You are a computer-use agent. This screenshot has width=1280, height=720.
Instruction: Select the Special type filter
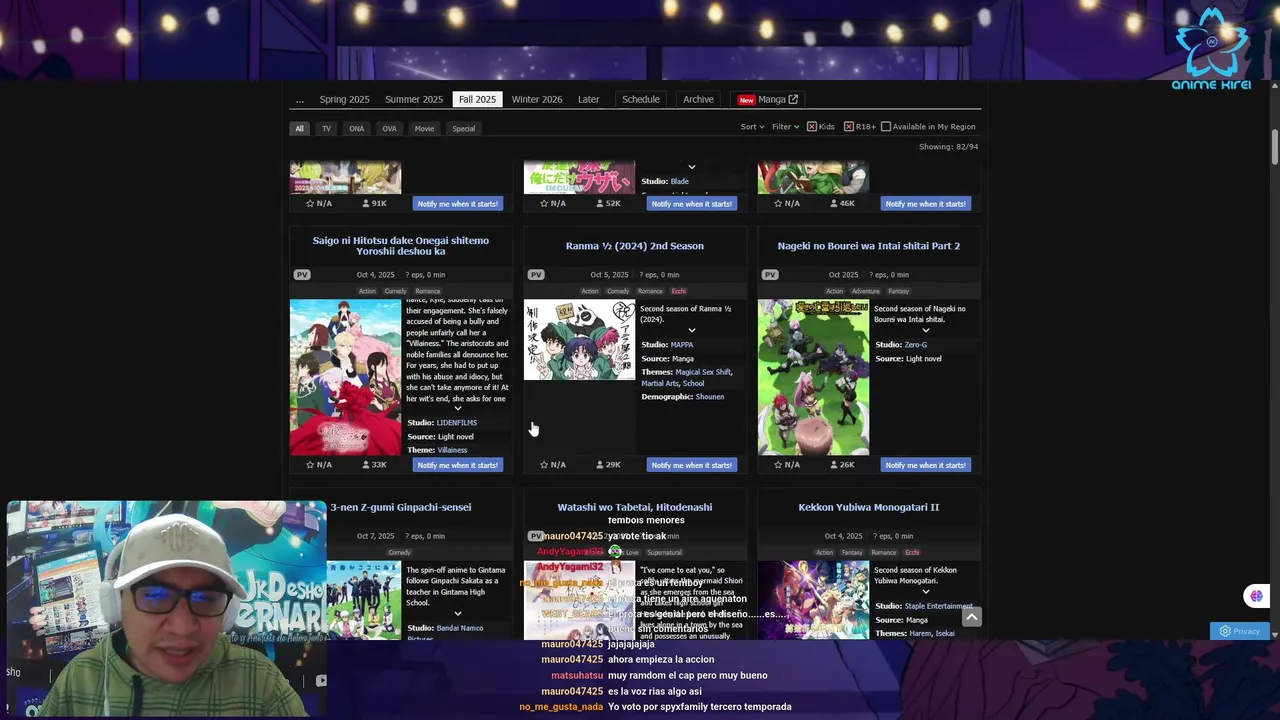[x=463, y=129]
